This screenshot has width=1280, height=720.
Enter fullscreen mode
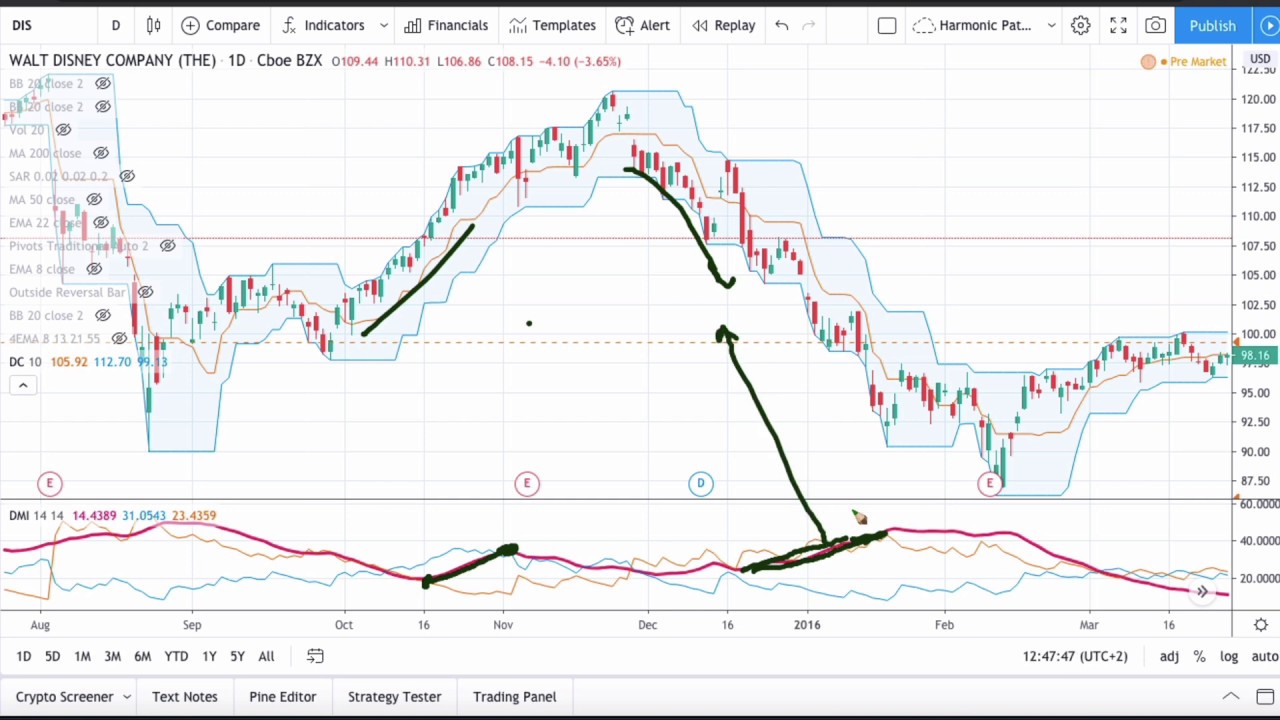click(1118, 25)
